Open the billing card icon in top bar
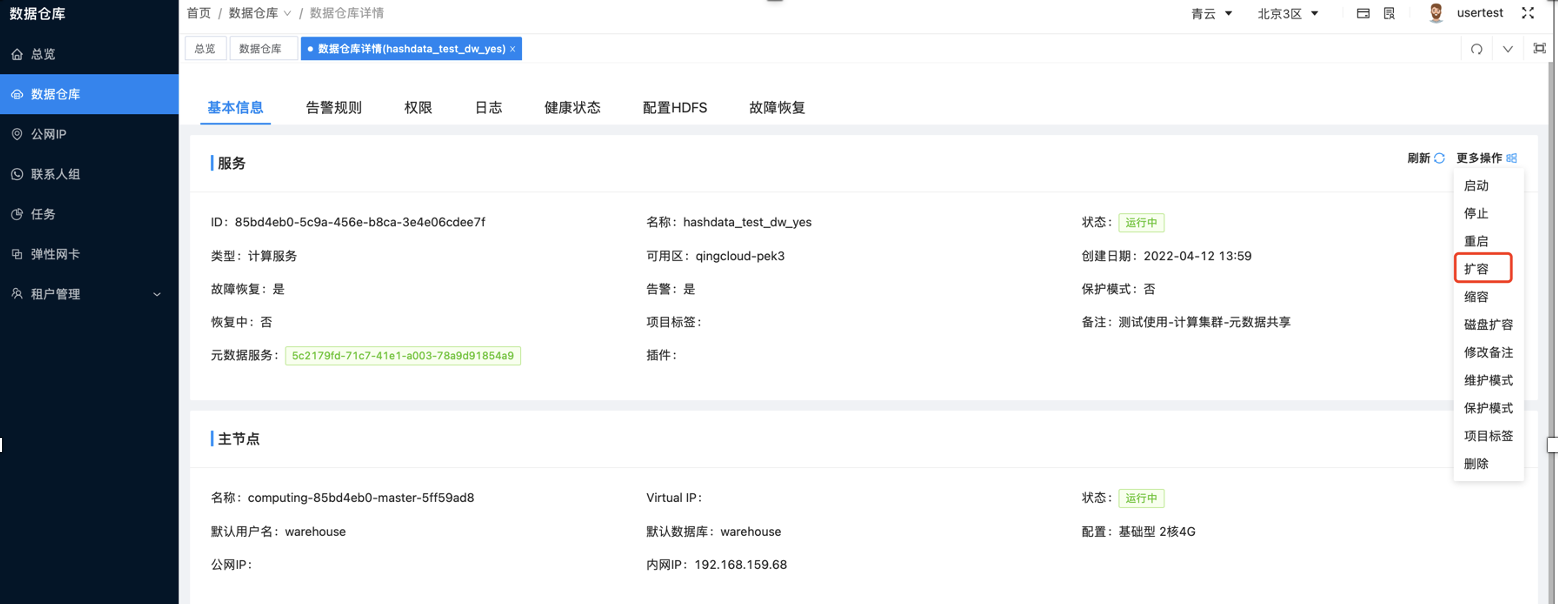 point(1364,13)
